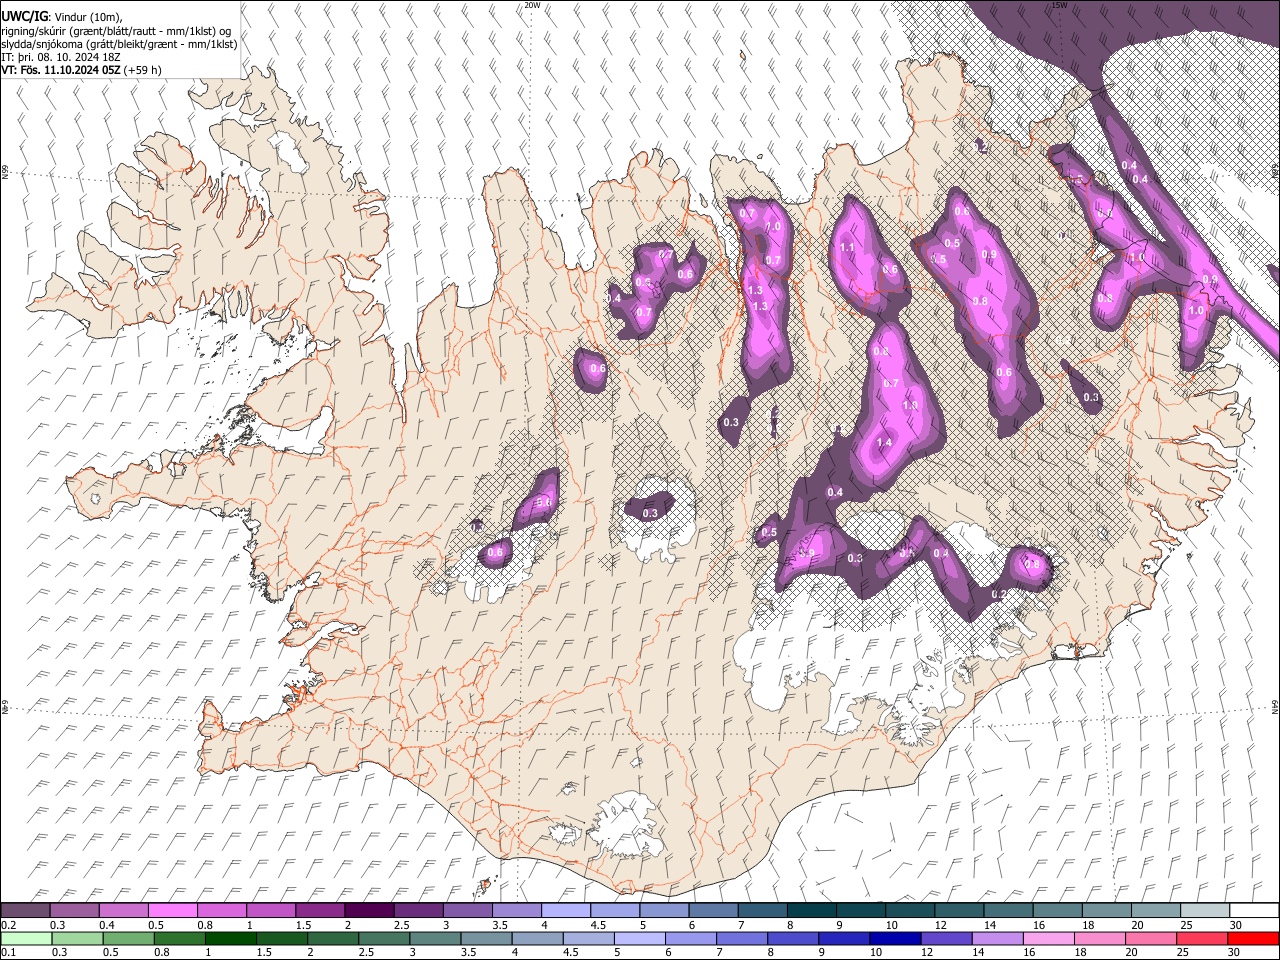
Task: Click the bright red 30 rain legend swatch
Action: 1252,938
